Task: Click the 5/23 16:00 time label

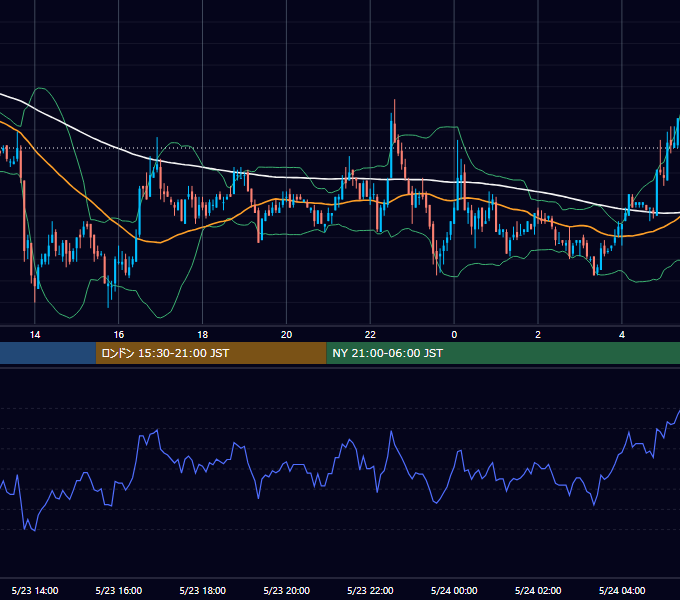Action: pyautogui.click(x=118, y=590)
